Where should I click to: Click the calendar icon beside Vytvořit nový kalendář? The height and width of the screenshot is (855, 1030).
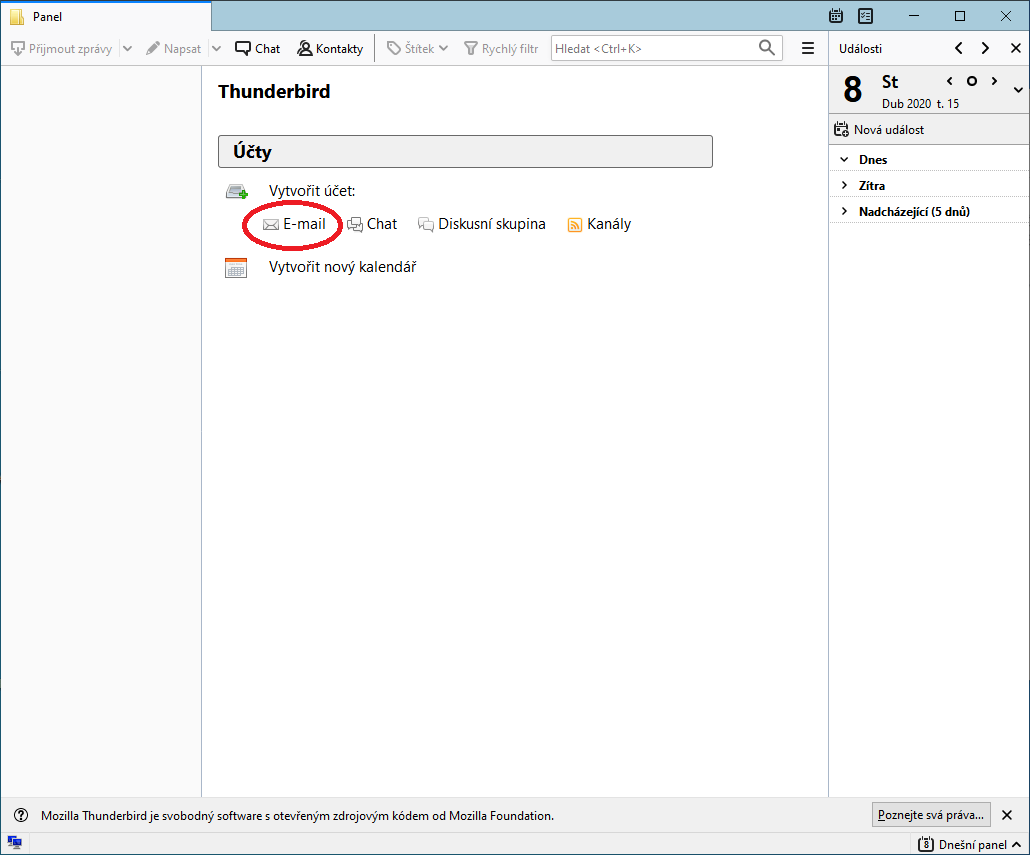pyautogui.click(x=236, y=268)
